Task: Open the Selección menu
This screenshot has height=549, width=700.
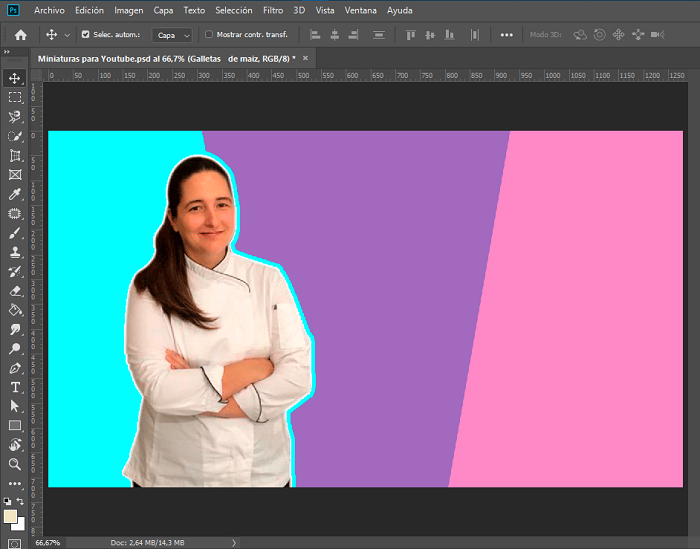Action: [x=233, y=10]
